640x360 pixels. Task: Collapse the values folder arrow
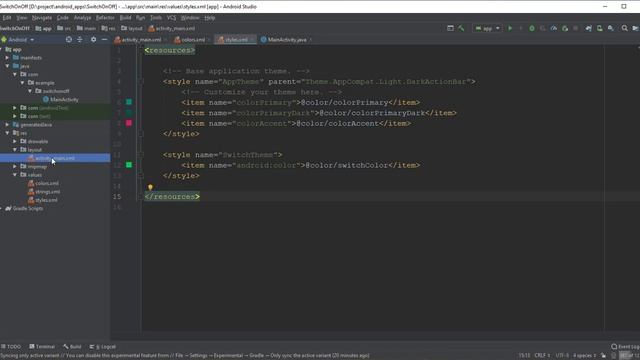[x=15, y=175]
